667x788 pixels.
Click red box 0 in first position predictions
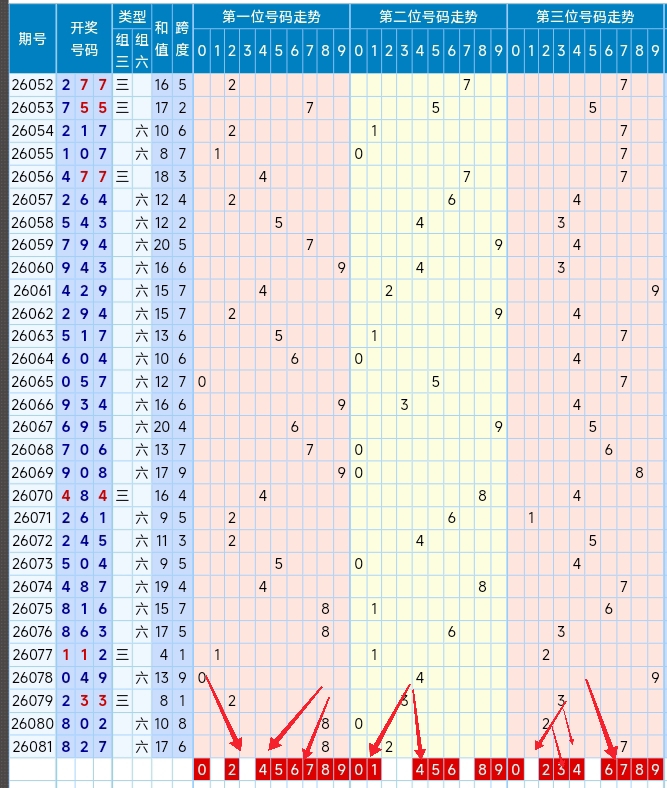tap(201, 769)
